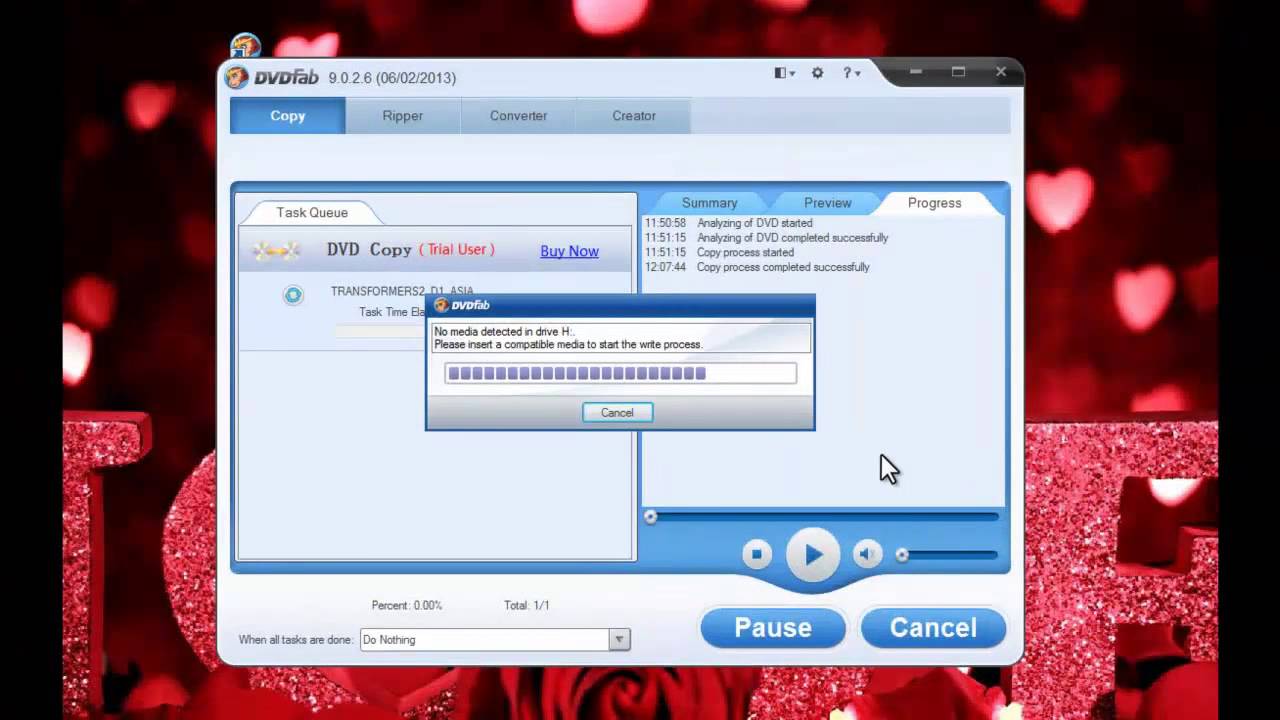The height and width of the screenshot is (720, 1280).
Task: Click the large Cancel button at bottom right
Action: [933, 627]
